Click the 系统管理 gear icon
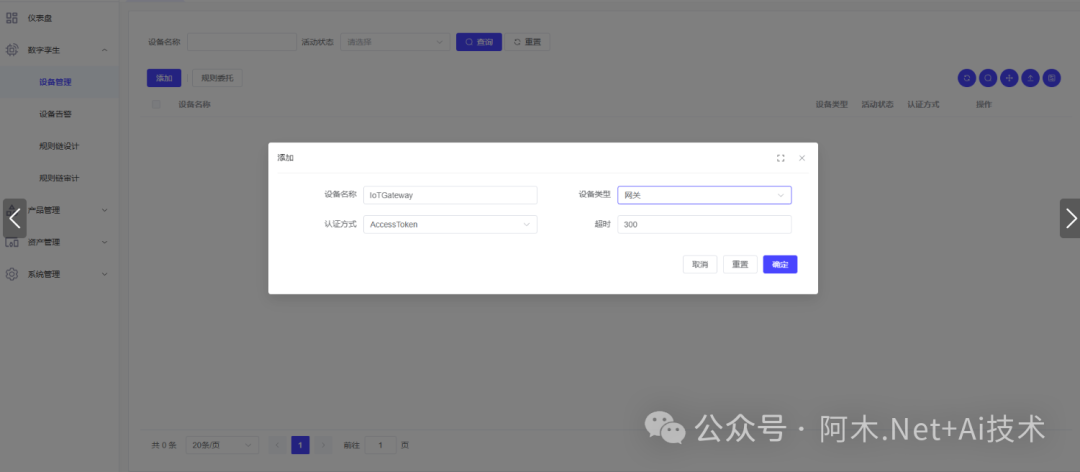The width and height of the screenshot is (1080, 472). 12,274
